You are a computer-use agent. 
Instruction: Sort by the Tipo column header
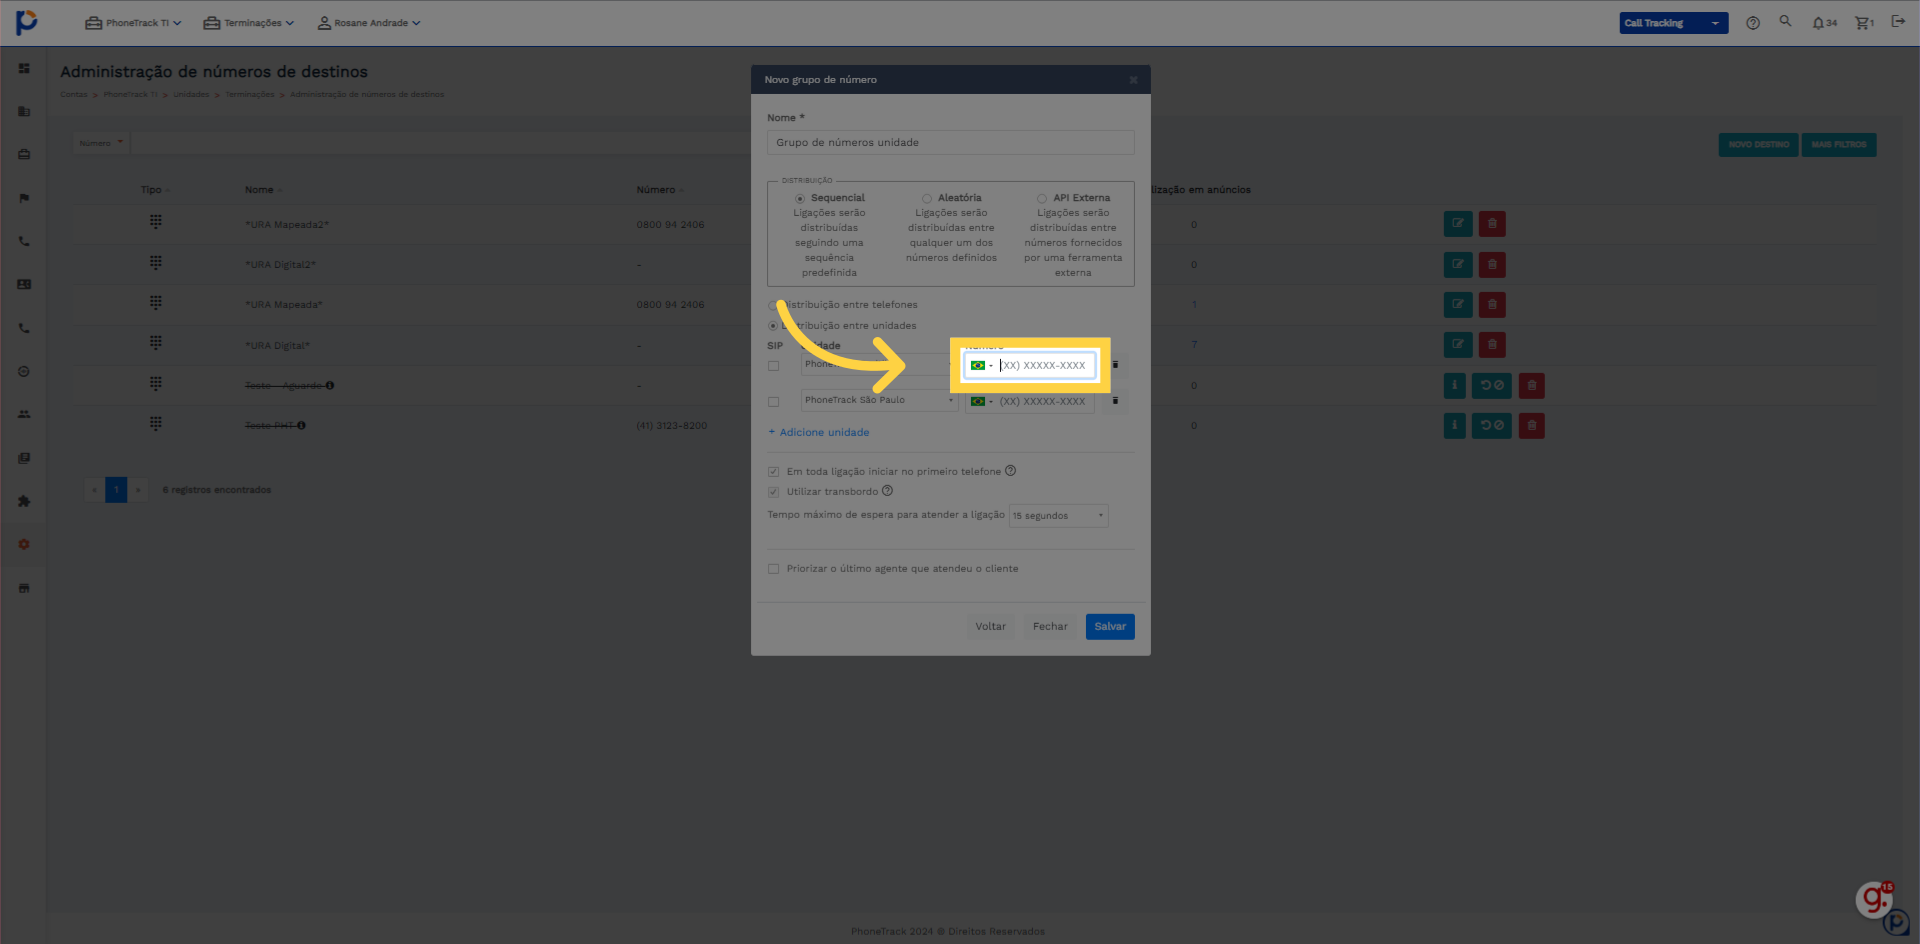point(155,190)
